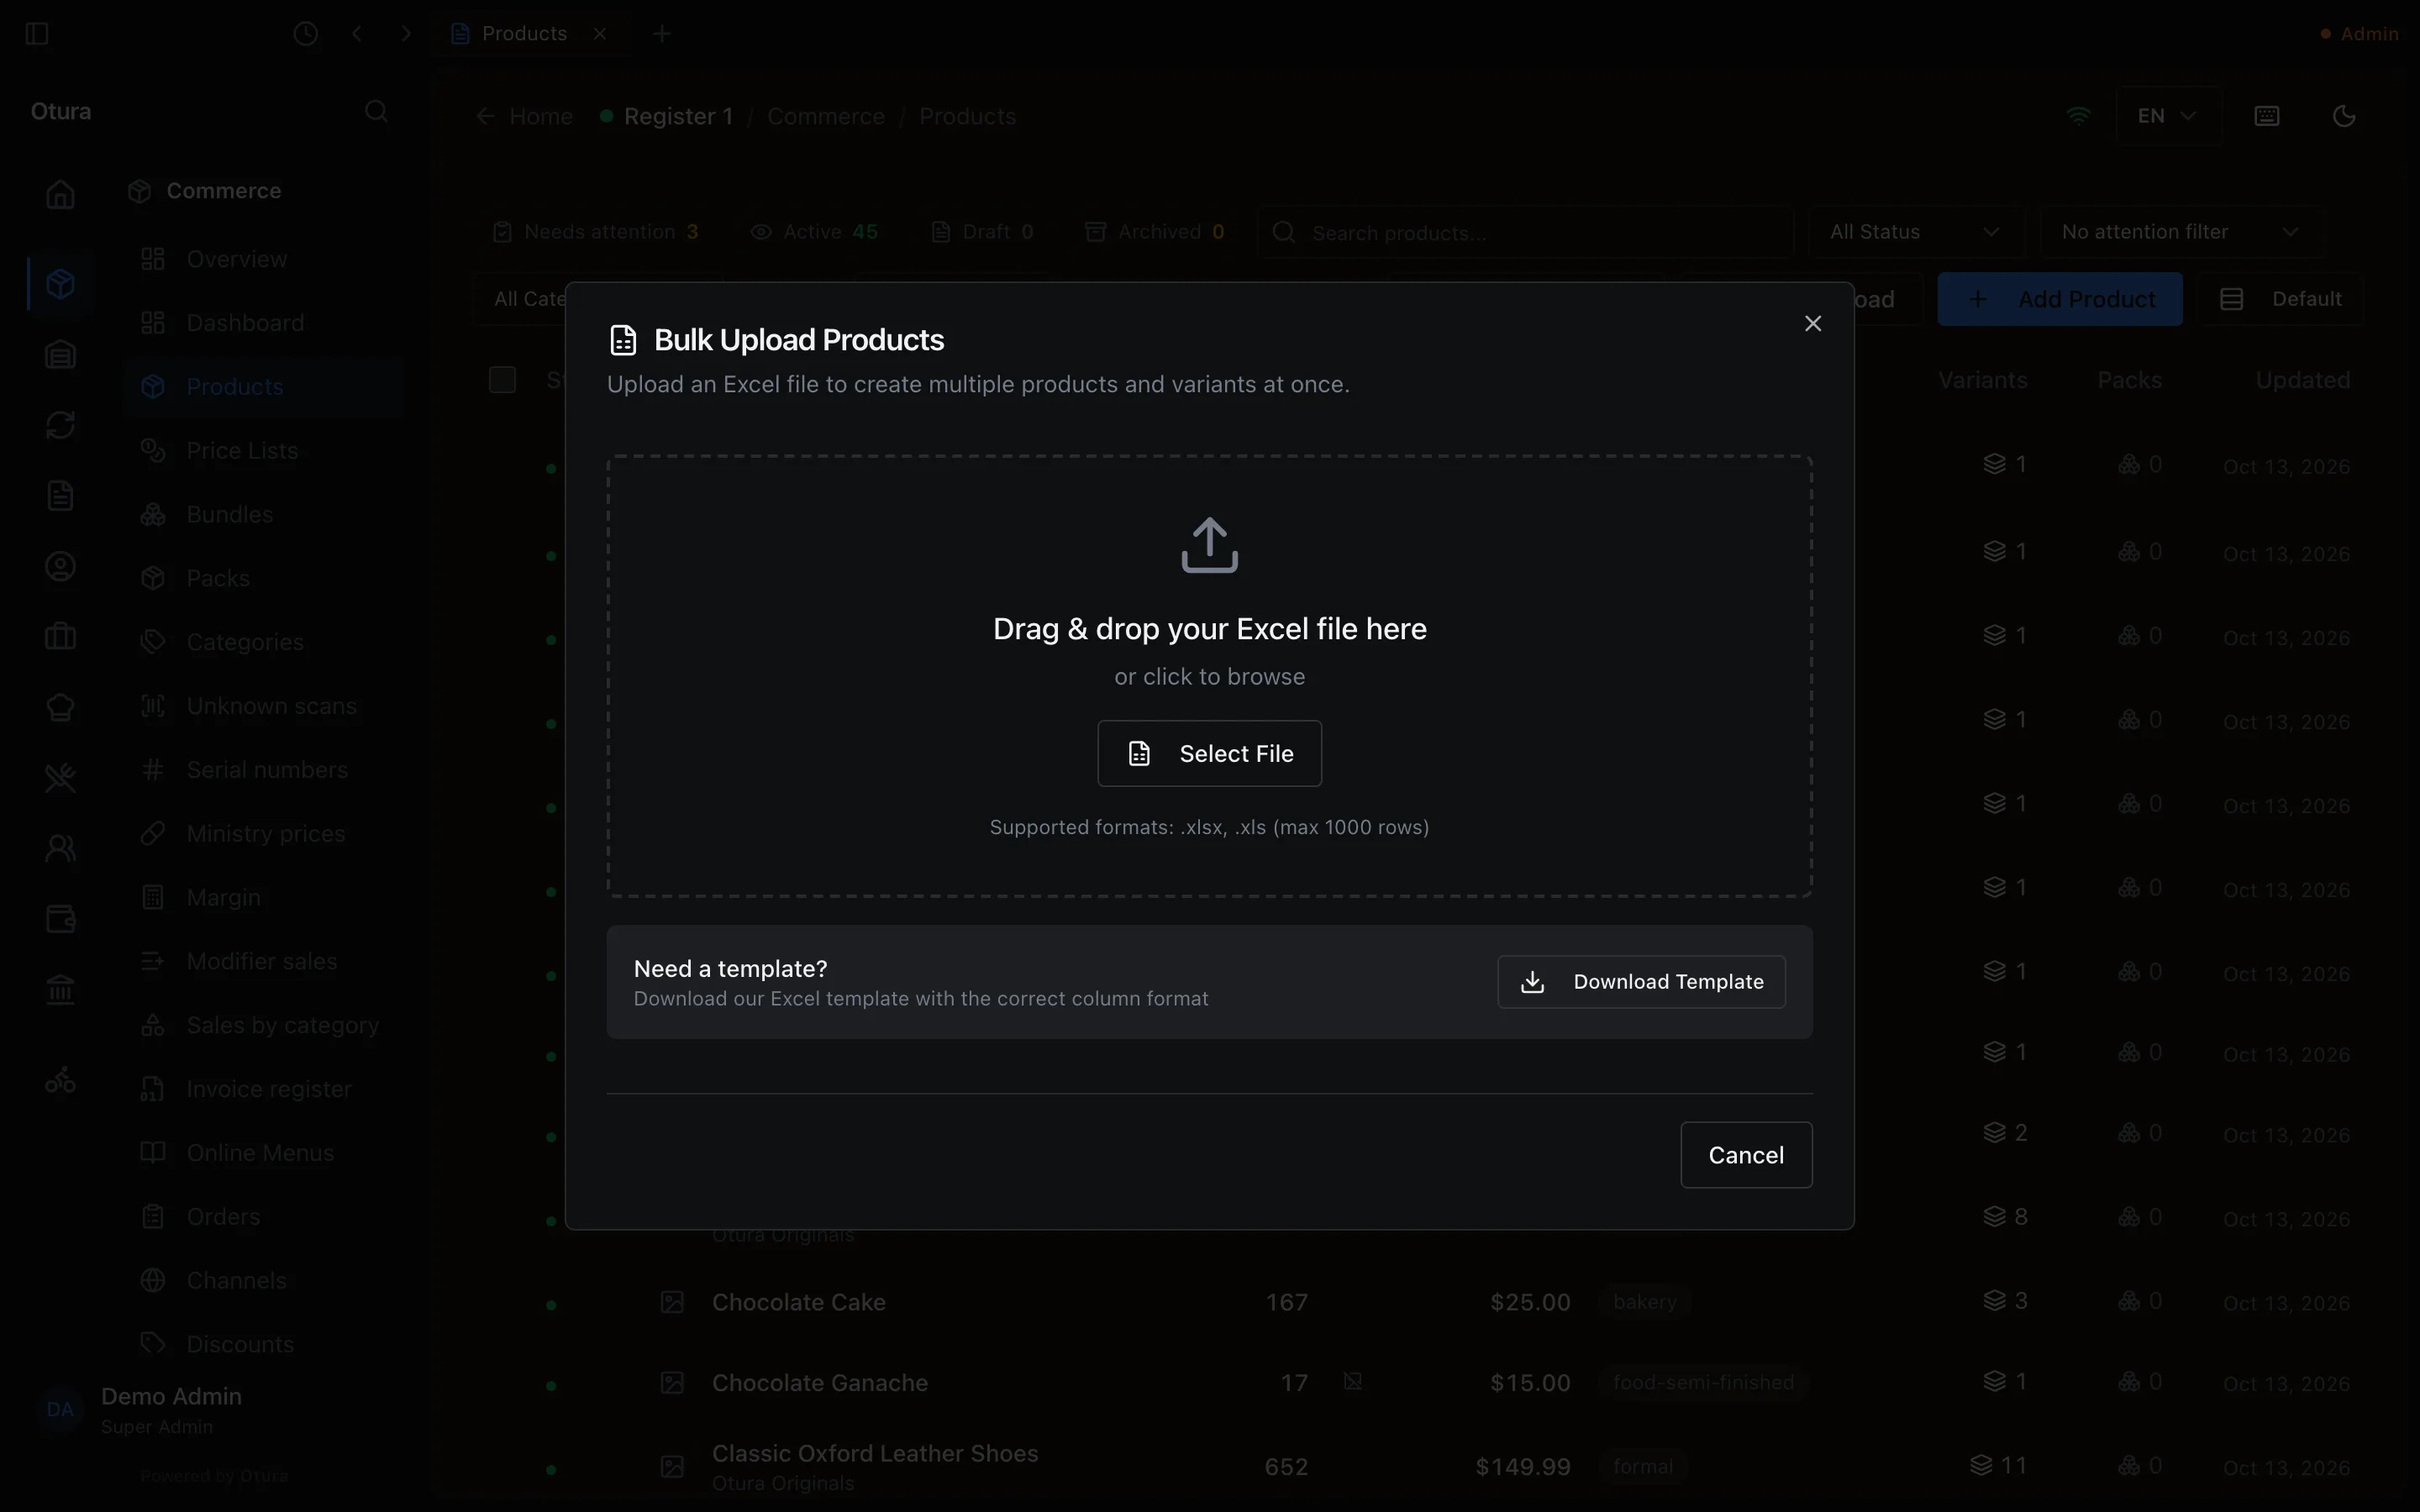Image resolution: width=2420 pixels, height=1512 pixels.
Task: Toggle dark mode moon icon
Action: (x=2343, y=116)
